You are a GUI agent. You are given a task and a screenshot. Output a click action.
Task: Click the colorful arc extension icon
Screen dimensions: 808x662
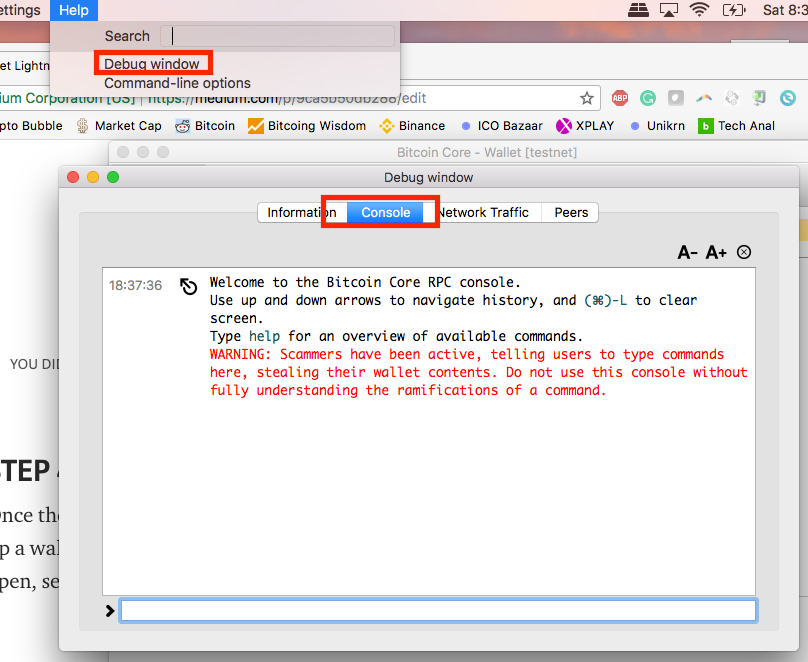pos(704,98)
